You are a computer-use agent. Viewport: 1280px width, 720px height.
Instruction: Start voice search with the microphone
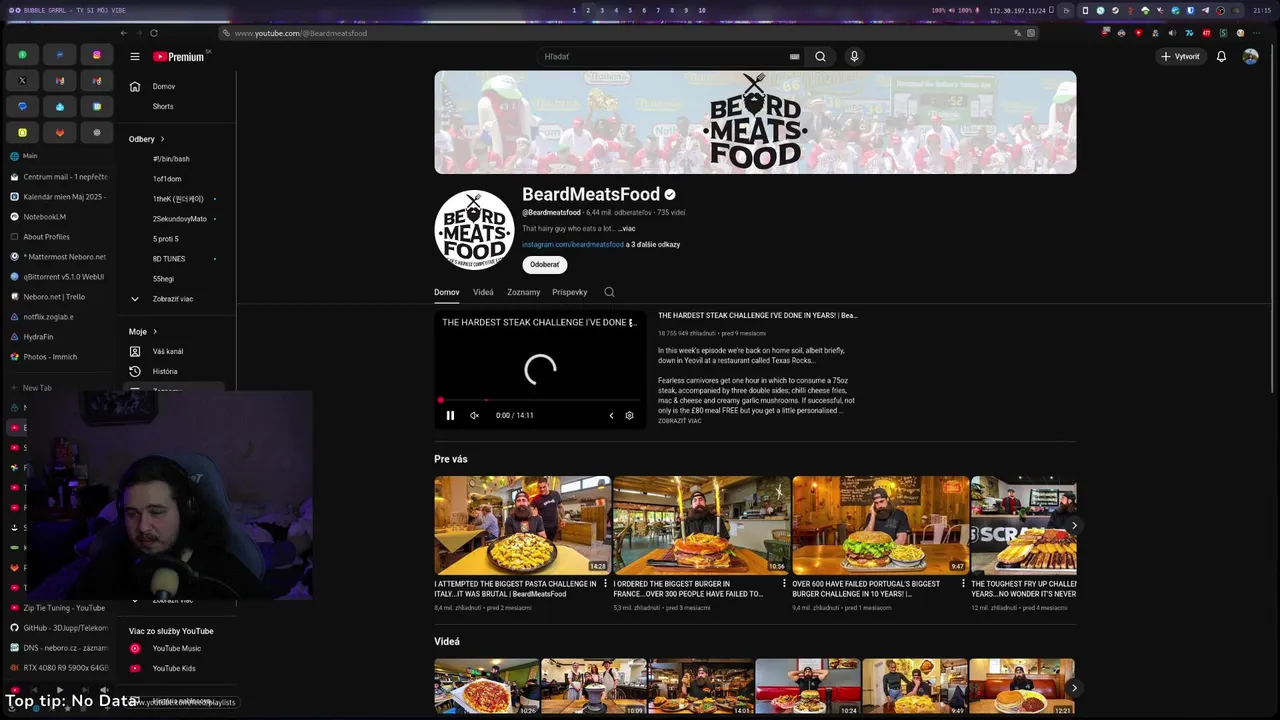pos(854,57)
